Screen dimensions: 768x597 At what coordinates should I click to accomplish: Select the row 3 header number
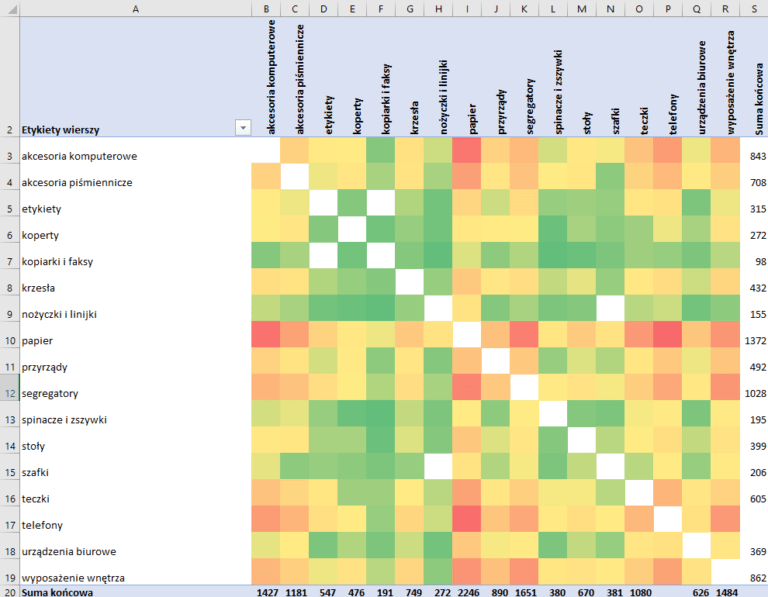coord(9,156)
